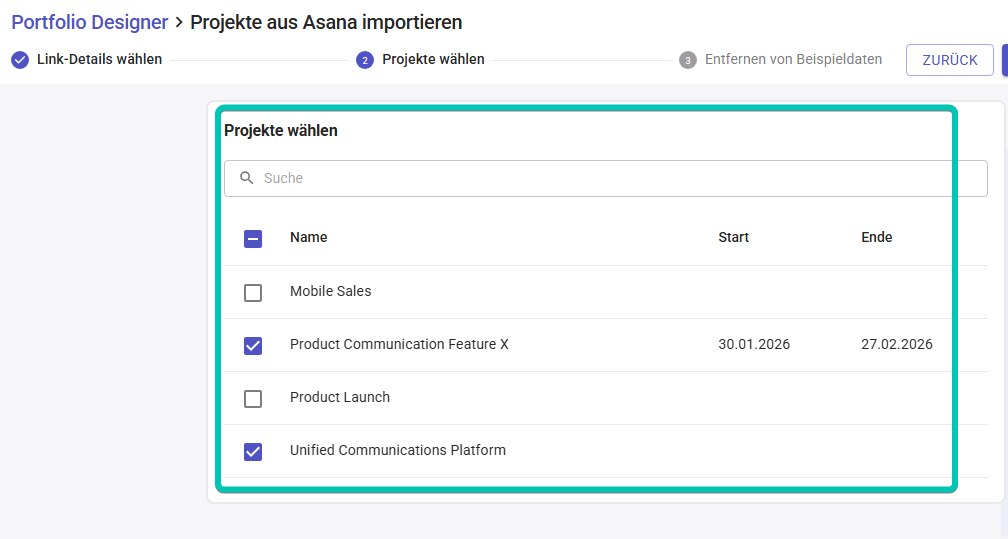
Task: Select Entfernen von Beispieldaten step
Action: (793, 59)
